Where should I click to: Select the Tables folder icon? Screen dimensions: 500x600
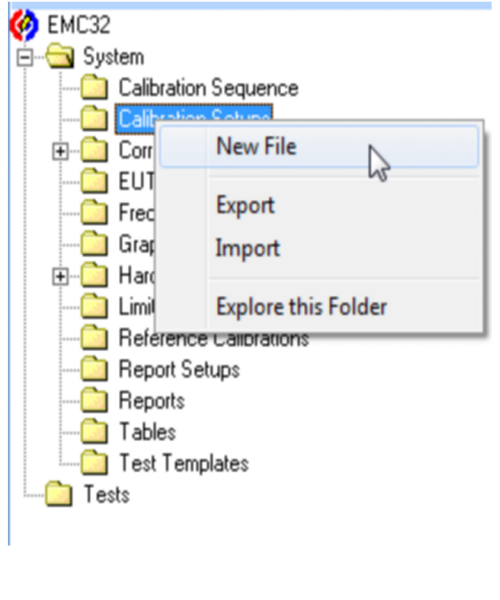click(94, 432)
